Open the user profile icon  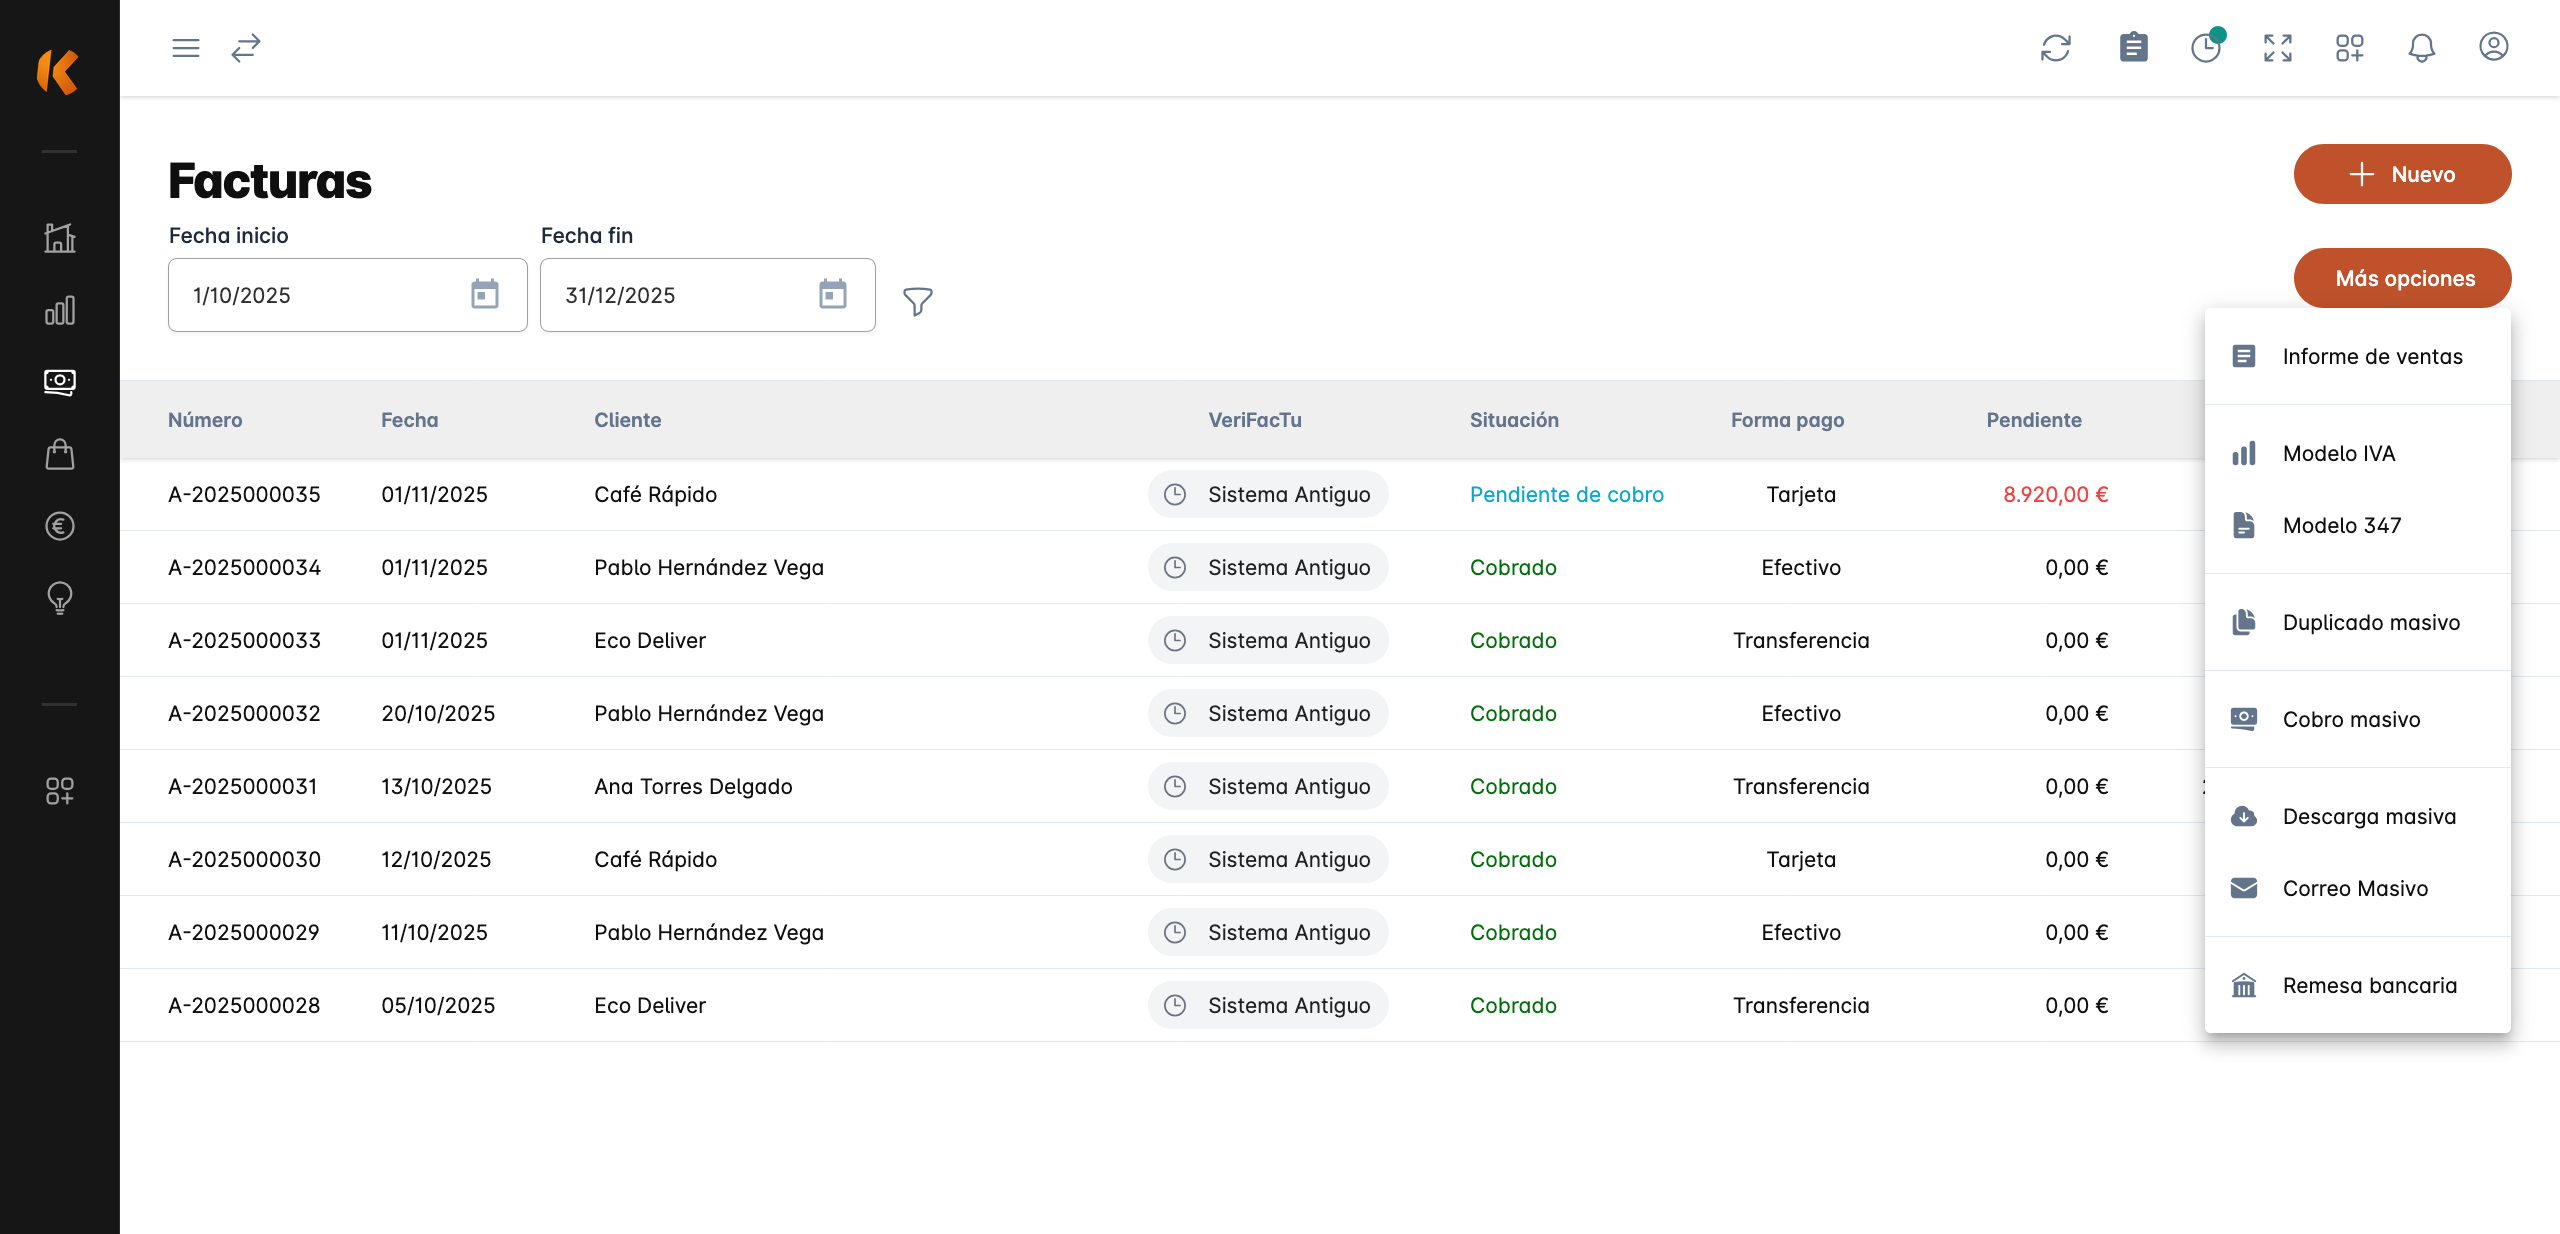pos(2493,47)
